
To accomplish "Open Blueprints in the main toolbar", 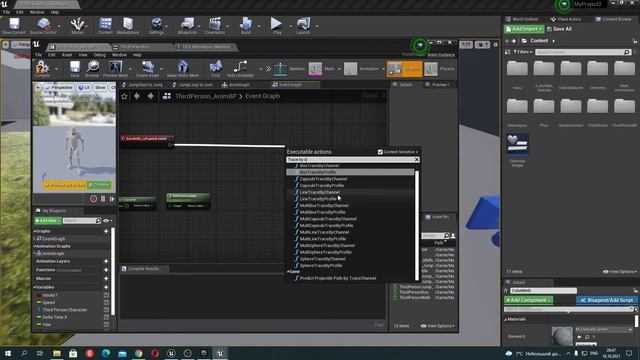I will 187,26.
